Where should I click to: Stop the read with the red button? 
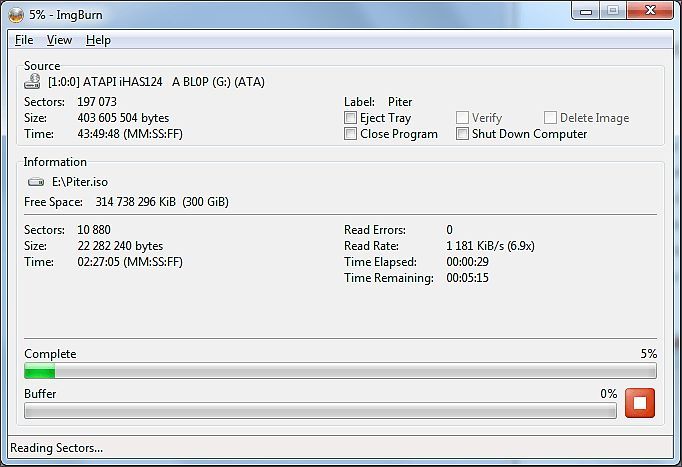point(640,403)
